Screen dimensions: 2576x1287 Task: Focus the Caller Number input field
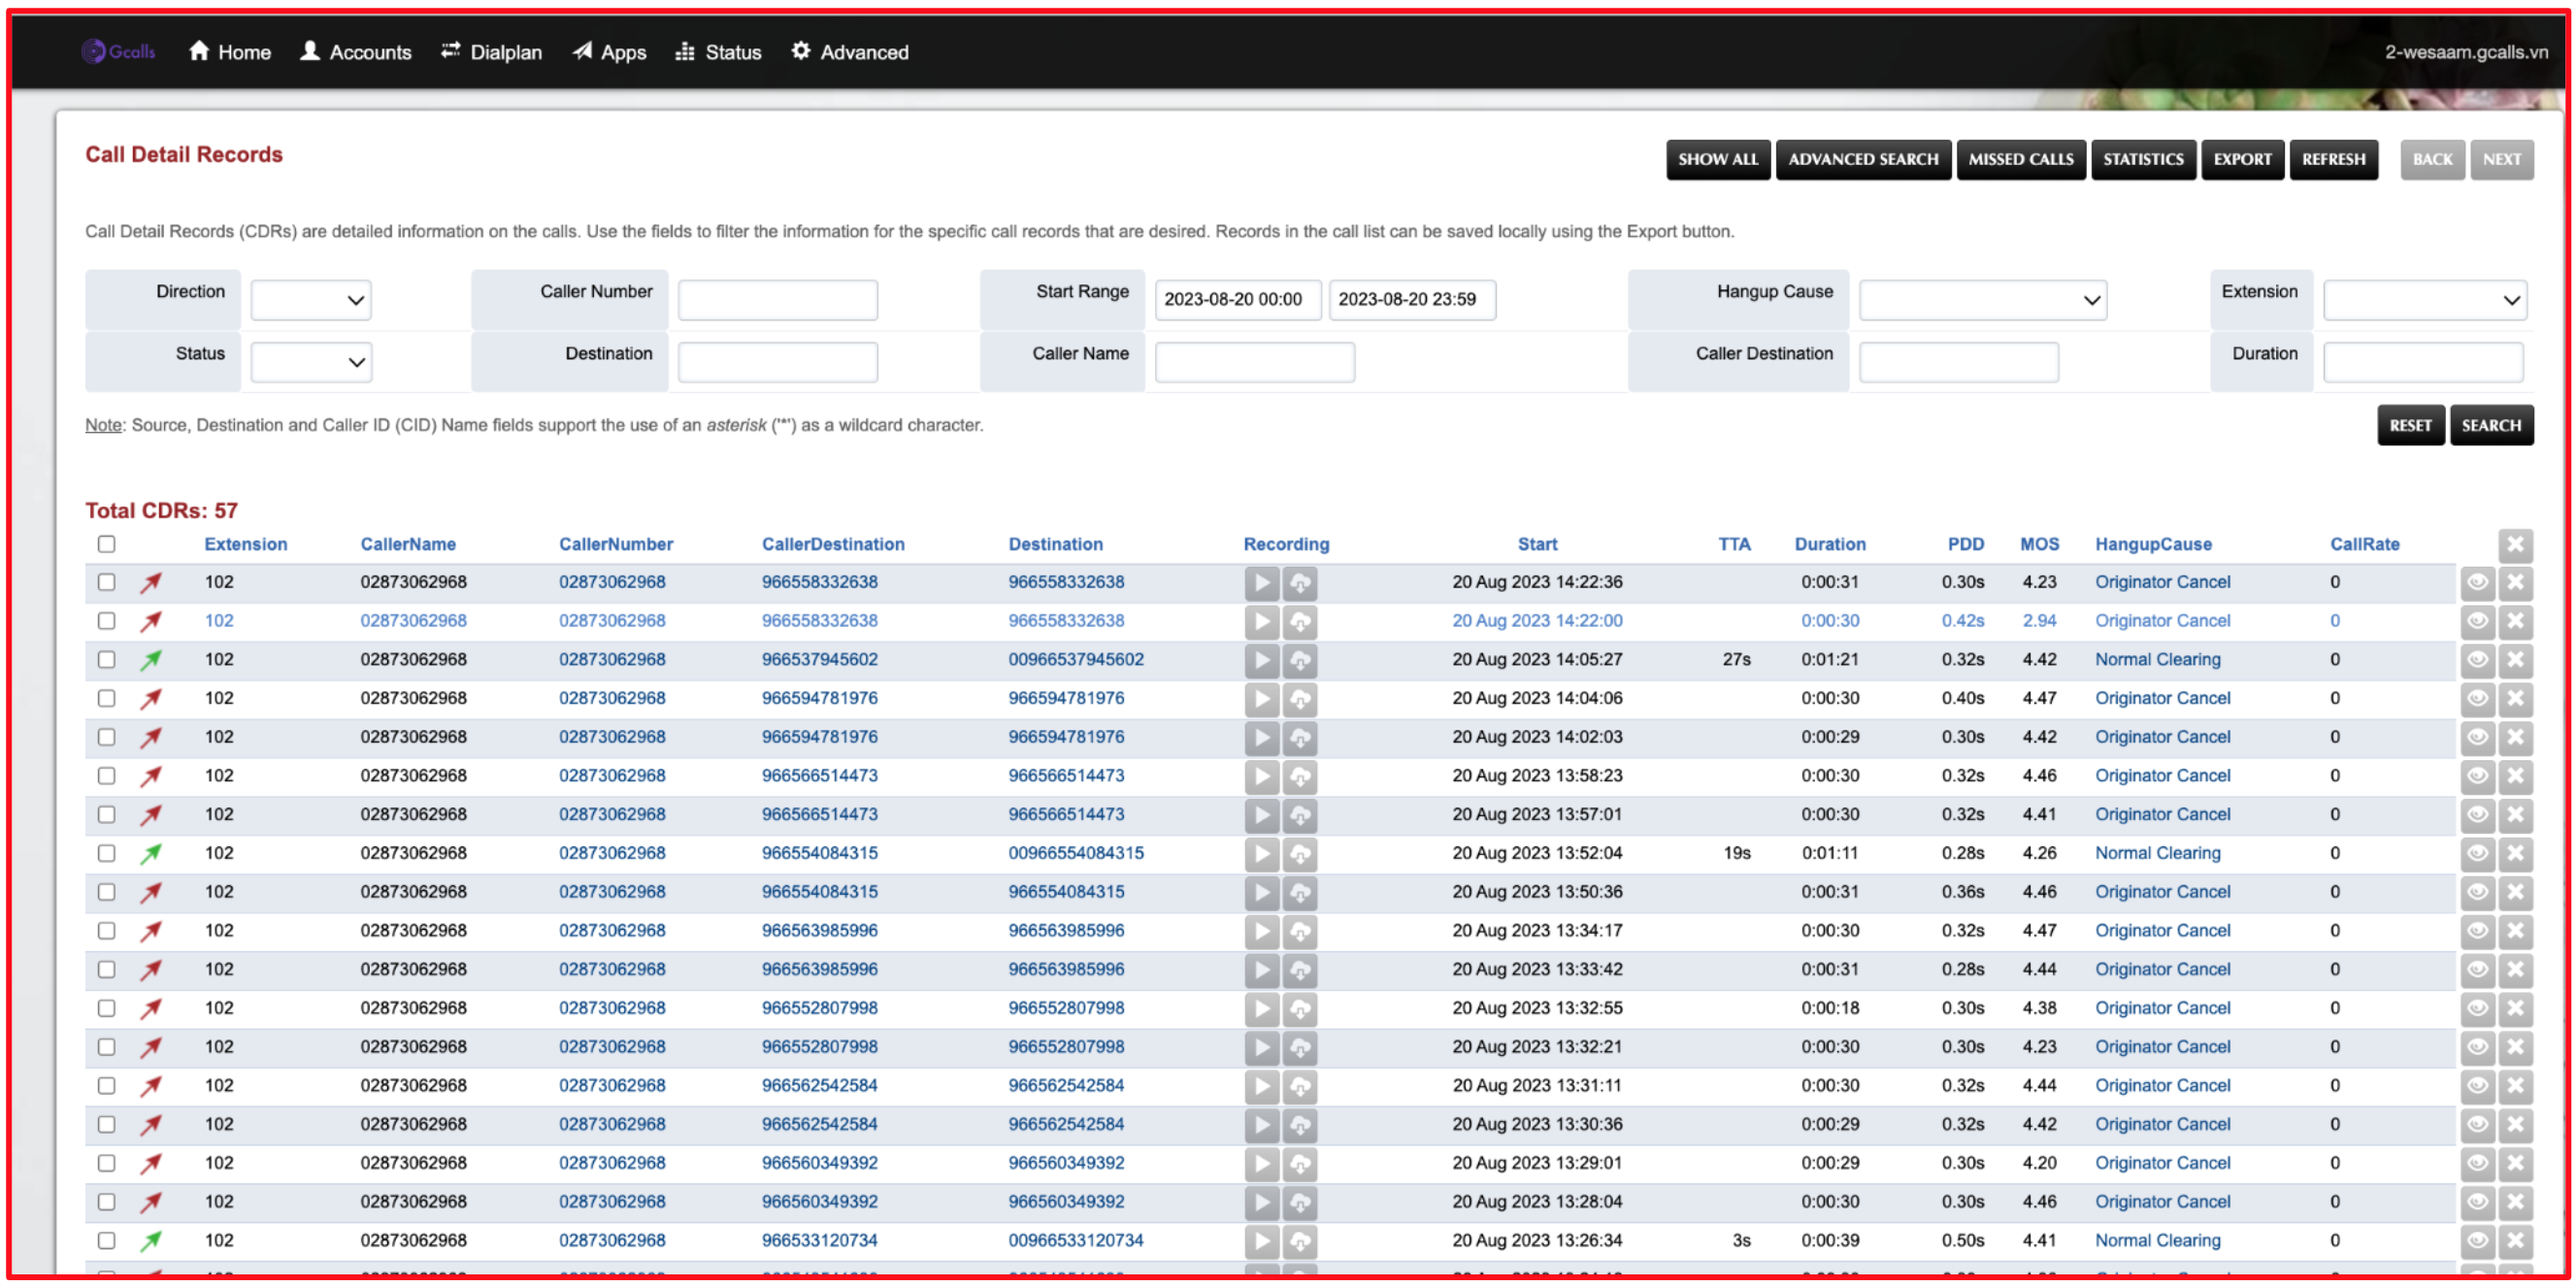point(777,300)
